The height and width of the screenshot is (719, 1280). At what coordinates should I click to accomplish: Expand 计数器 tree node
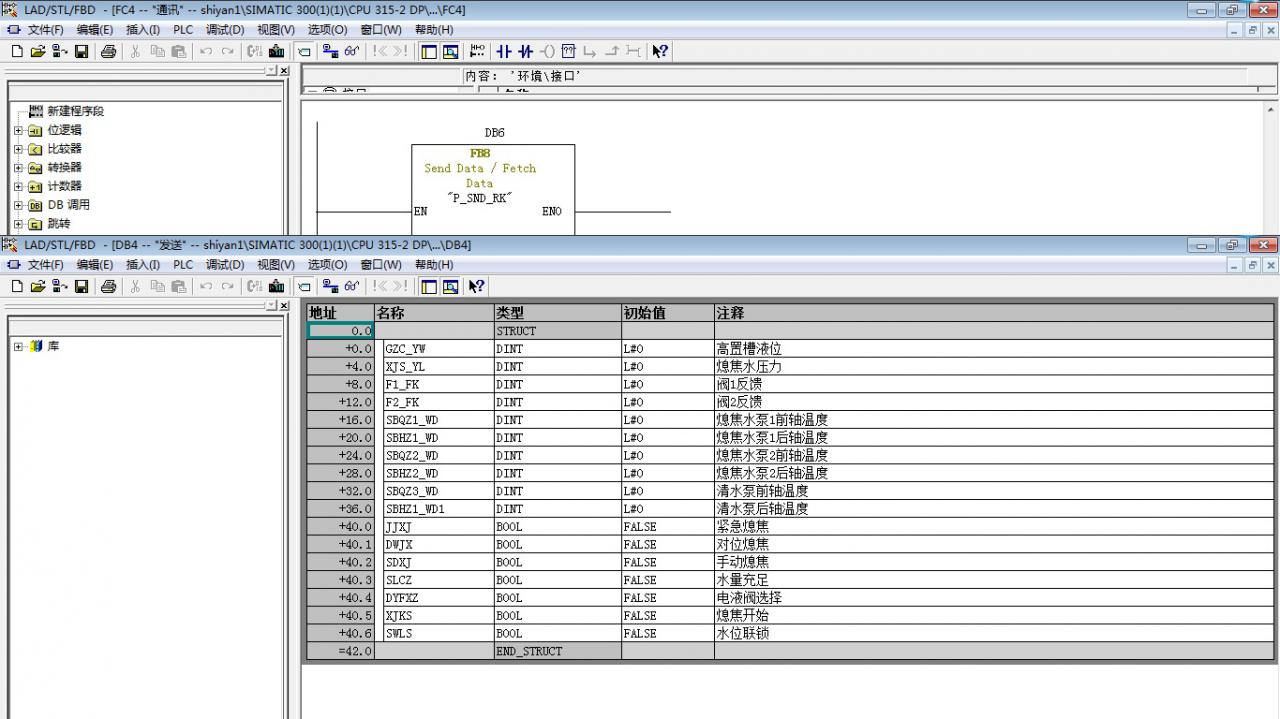[18, 186]
